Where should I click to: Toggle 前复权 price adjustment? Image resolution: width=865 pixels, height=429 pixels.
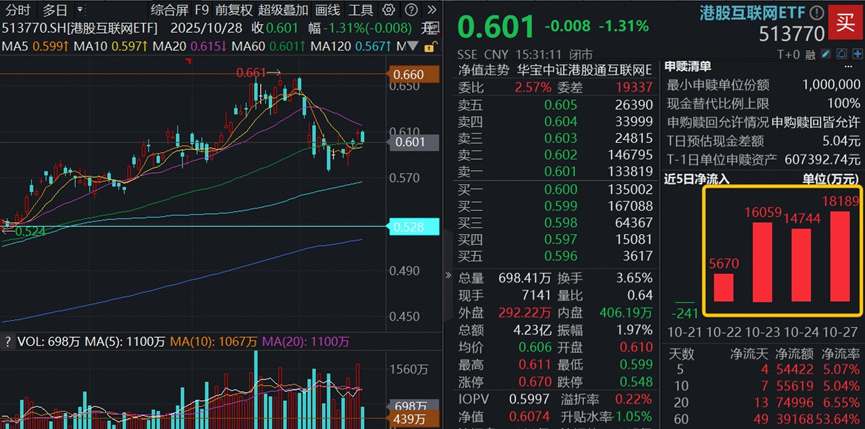pos(234,10)
